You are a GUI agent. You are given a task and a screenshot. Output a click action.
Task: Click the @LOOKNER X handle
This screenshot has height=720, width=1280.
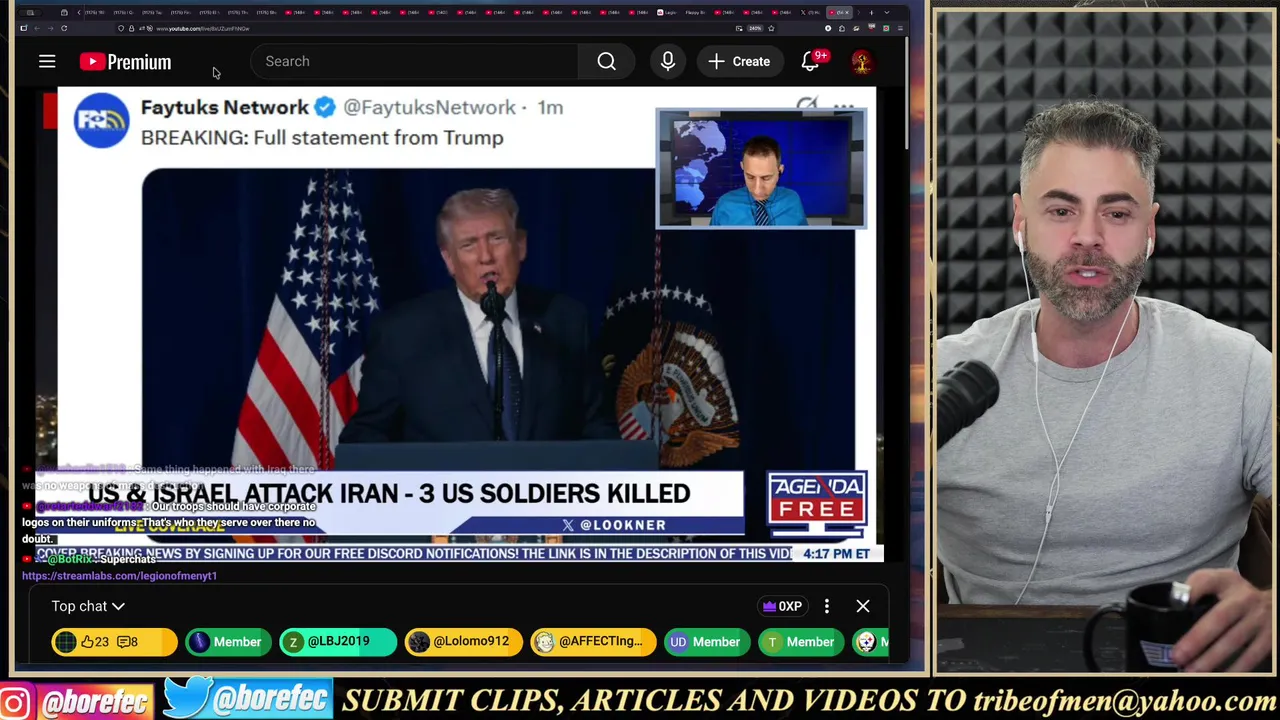point(614,525)
